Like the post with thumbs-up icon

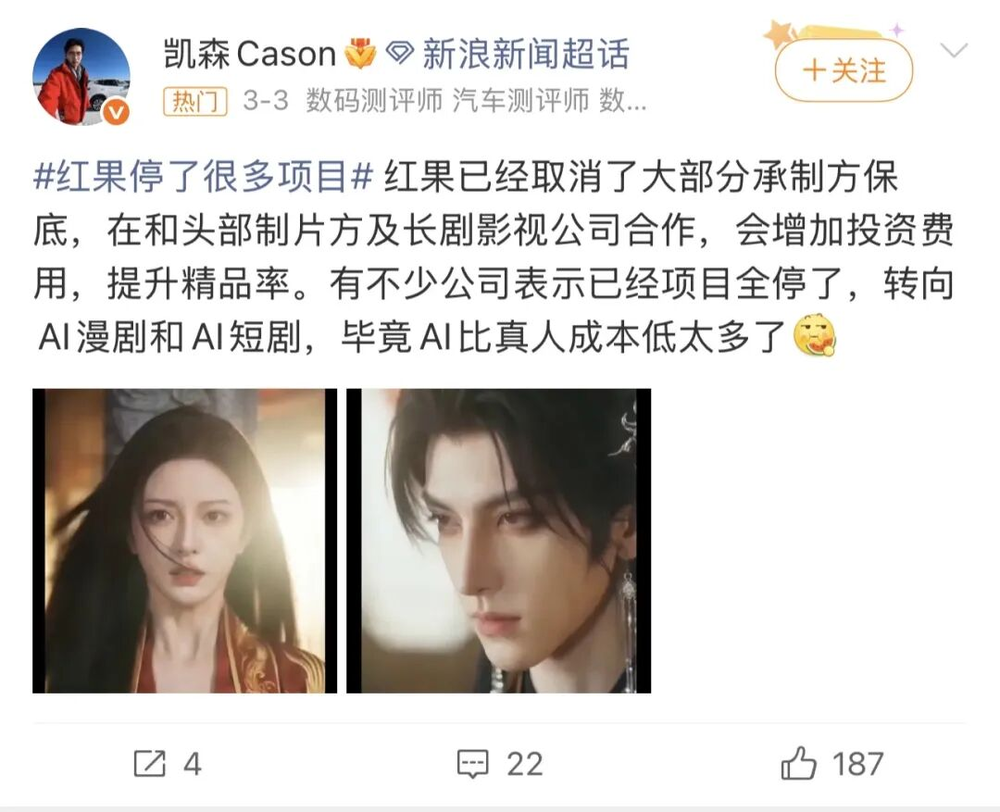tap(798, 763)
